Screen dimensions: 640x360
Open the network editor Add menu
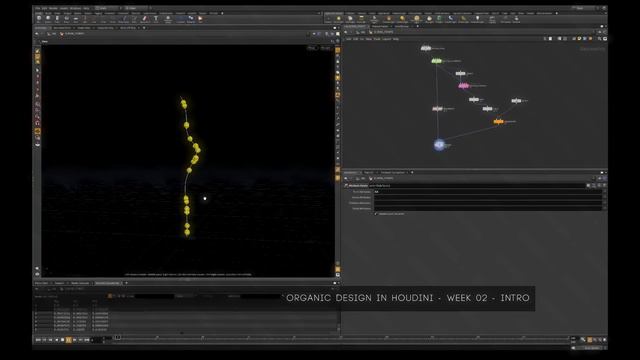(349, 39)
